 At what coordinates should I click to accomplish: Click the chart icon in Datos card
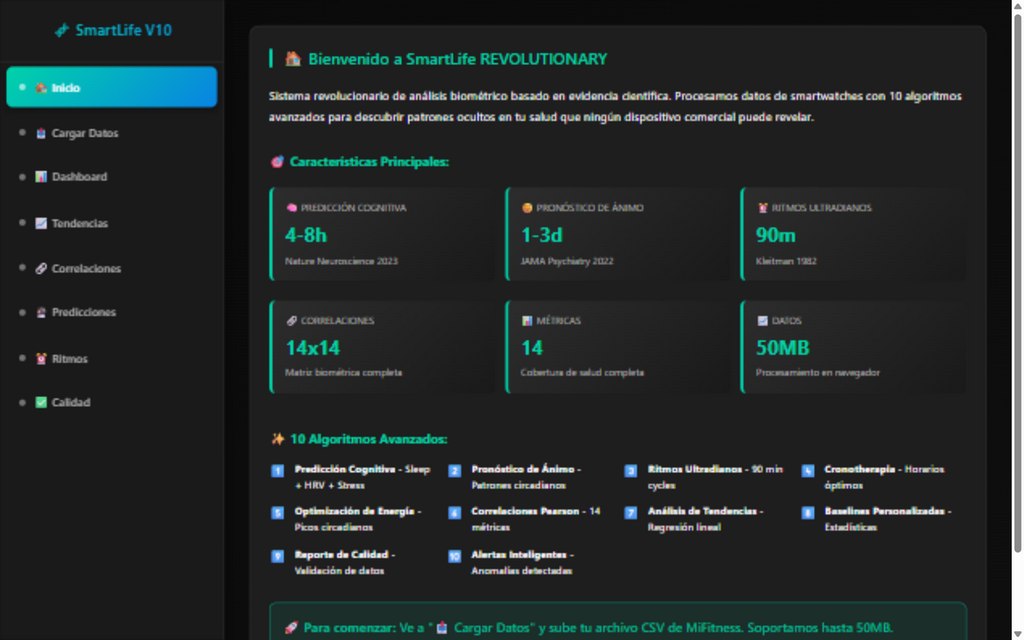pos(762,321)
